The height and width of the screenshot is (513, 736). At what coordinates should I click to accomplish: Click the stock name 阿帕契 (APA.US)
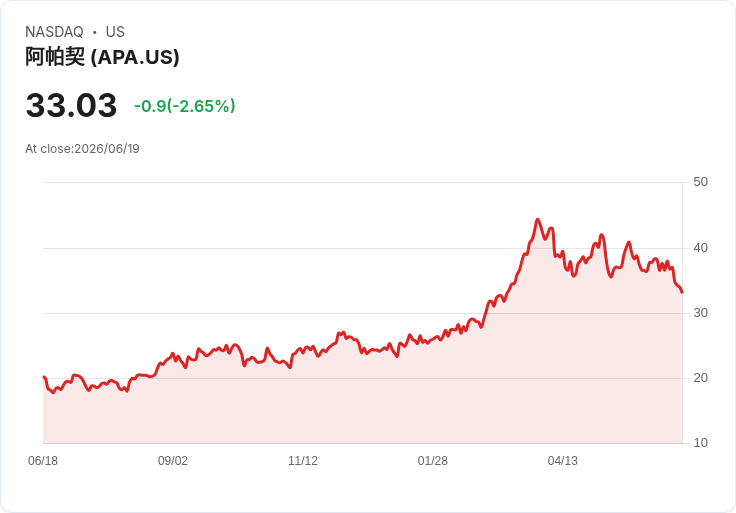pyautogui.click(x=102, y=57)
